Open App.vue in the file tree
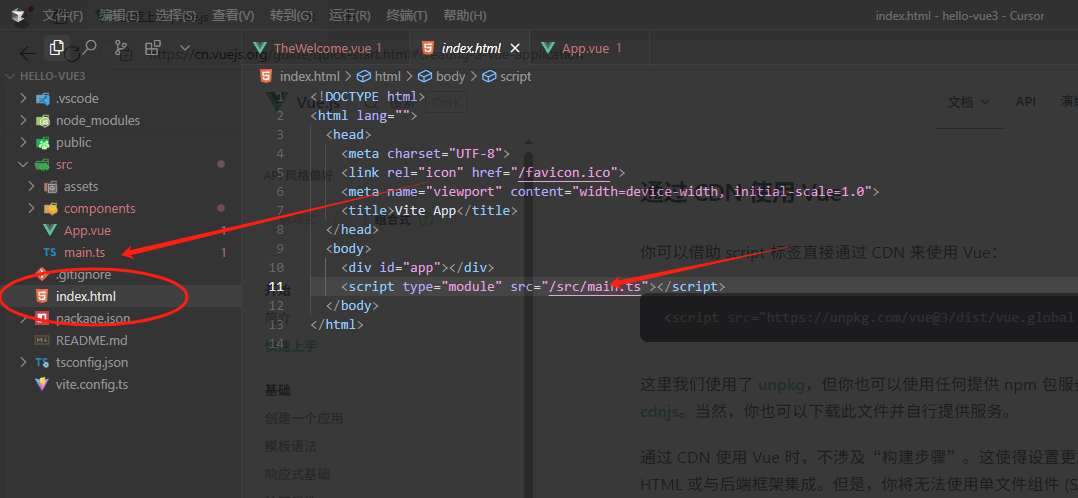 click(x=87, y=230)
